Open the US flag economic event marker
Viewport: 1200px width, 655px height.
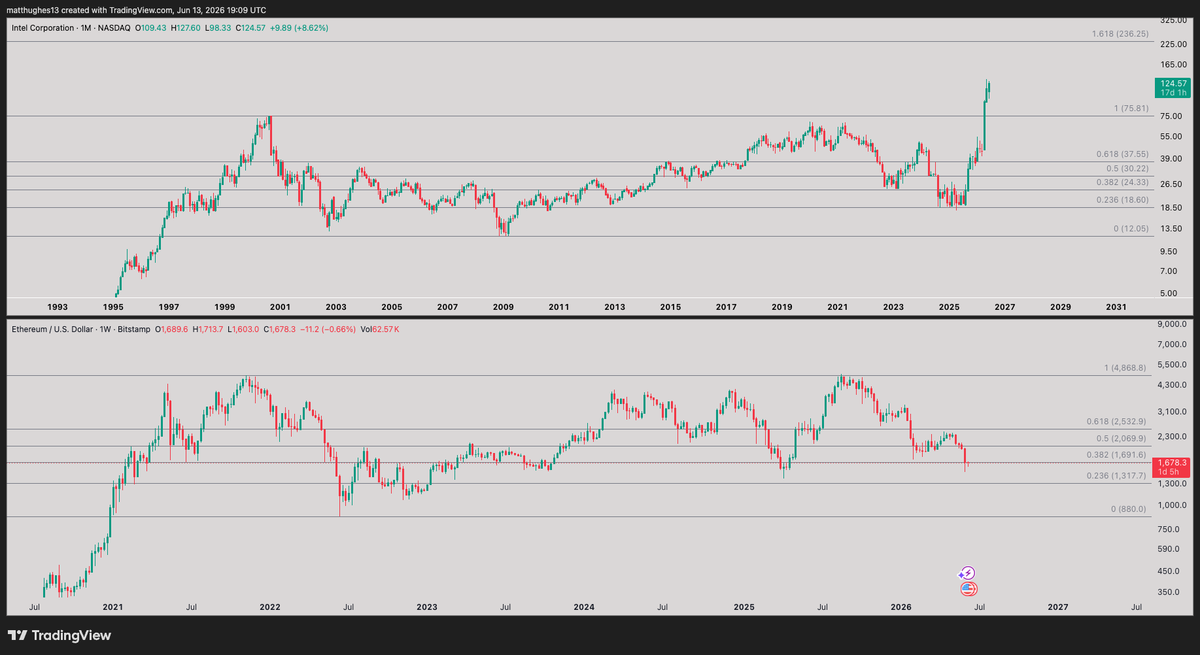click(968, 590)
